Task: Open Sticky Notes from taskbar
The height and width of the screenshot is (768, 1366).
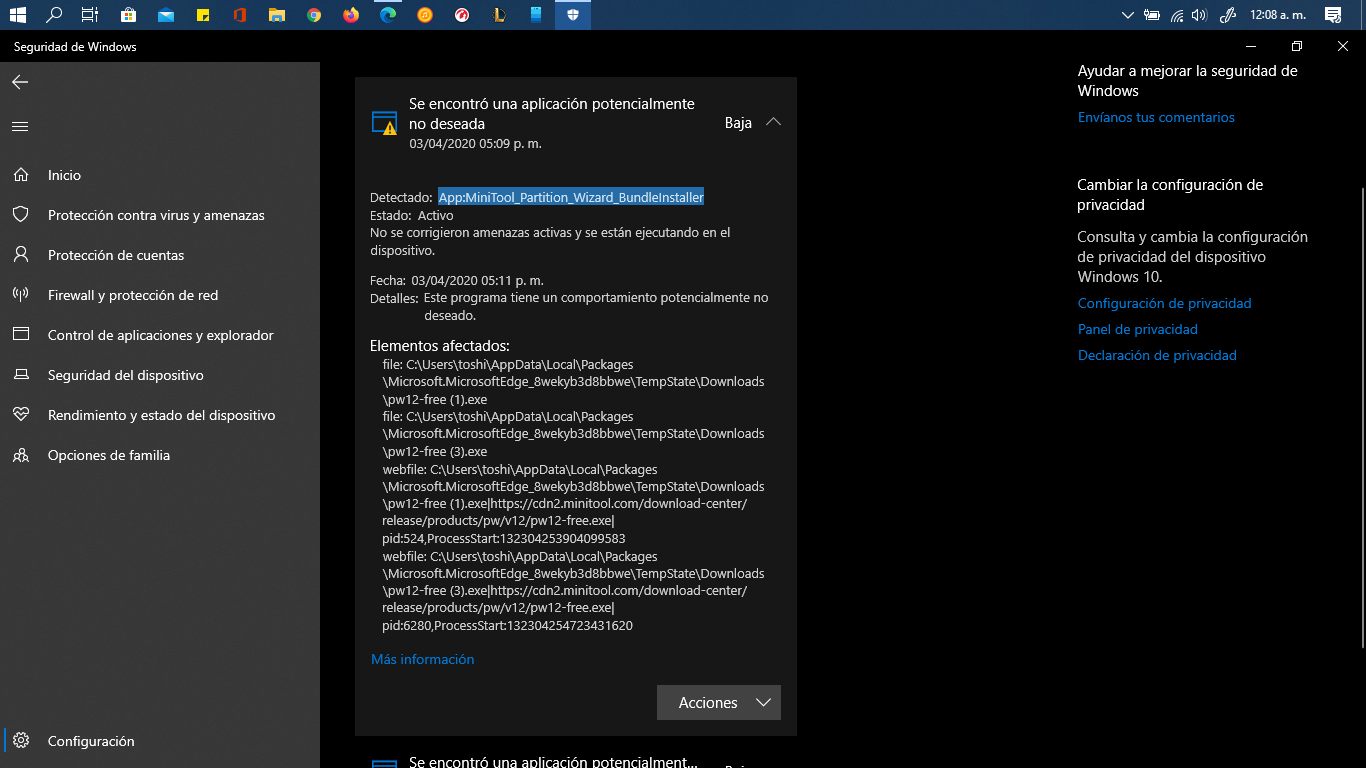Action: (x=202, y=15)
